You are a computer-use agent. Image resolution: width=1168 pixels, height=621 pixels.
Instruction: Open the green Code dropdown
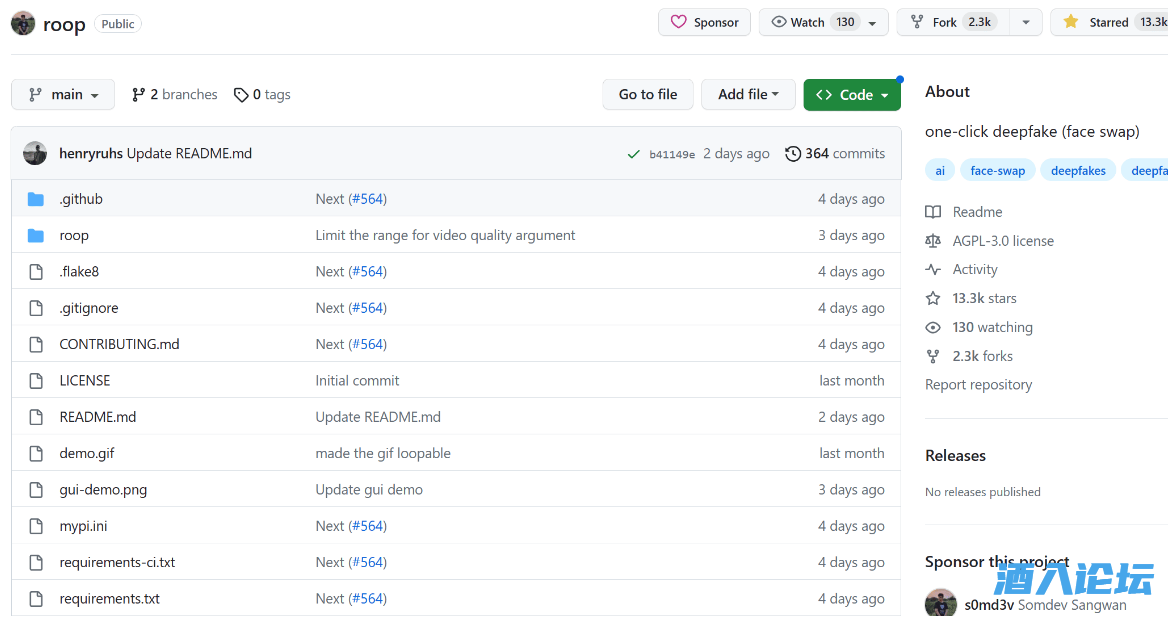coord(852,95)
